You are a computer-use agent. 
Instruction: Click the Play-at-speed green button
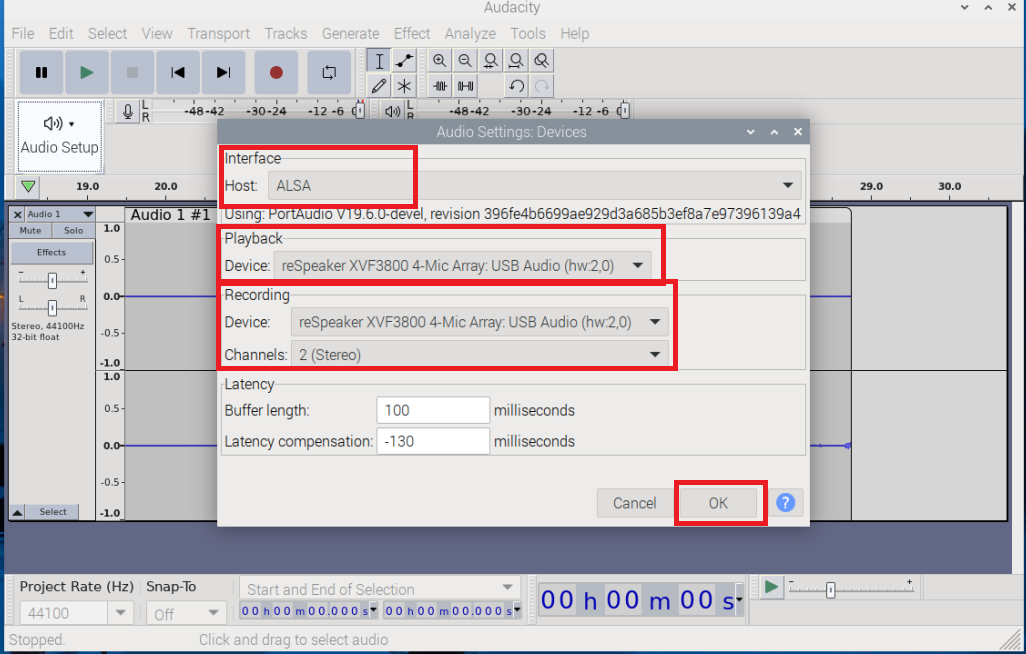pos(771,587)
